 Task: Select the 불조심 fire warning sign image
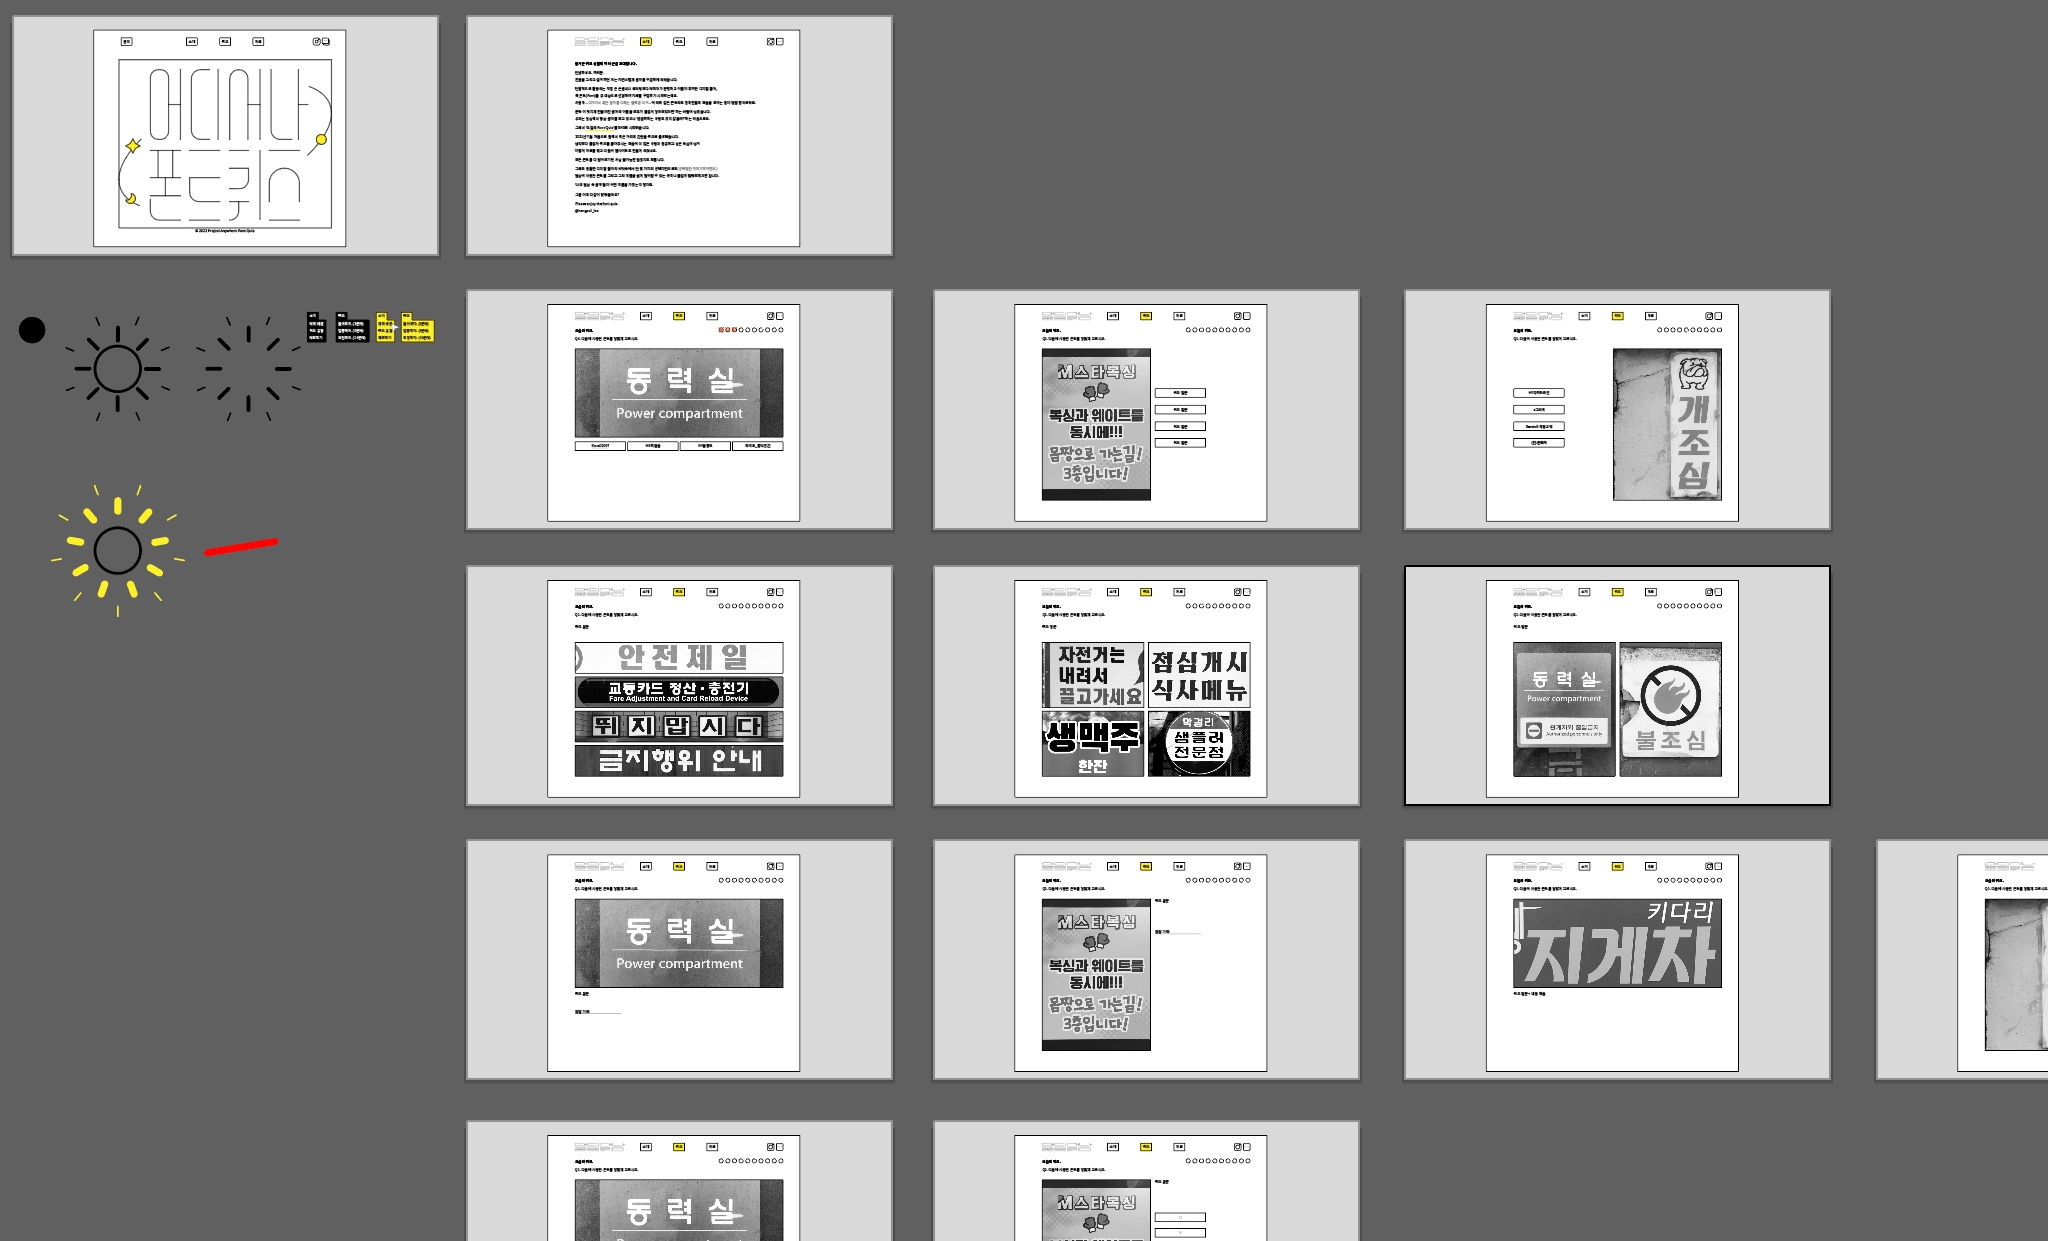point(1670,709)
